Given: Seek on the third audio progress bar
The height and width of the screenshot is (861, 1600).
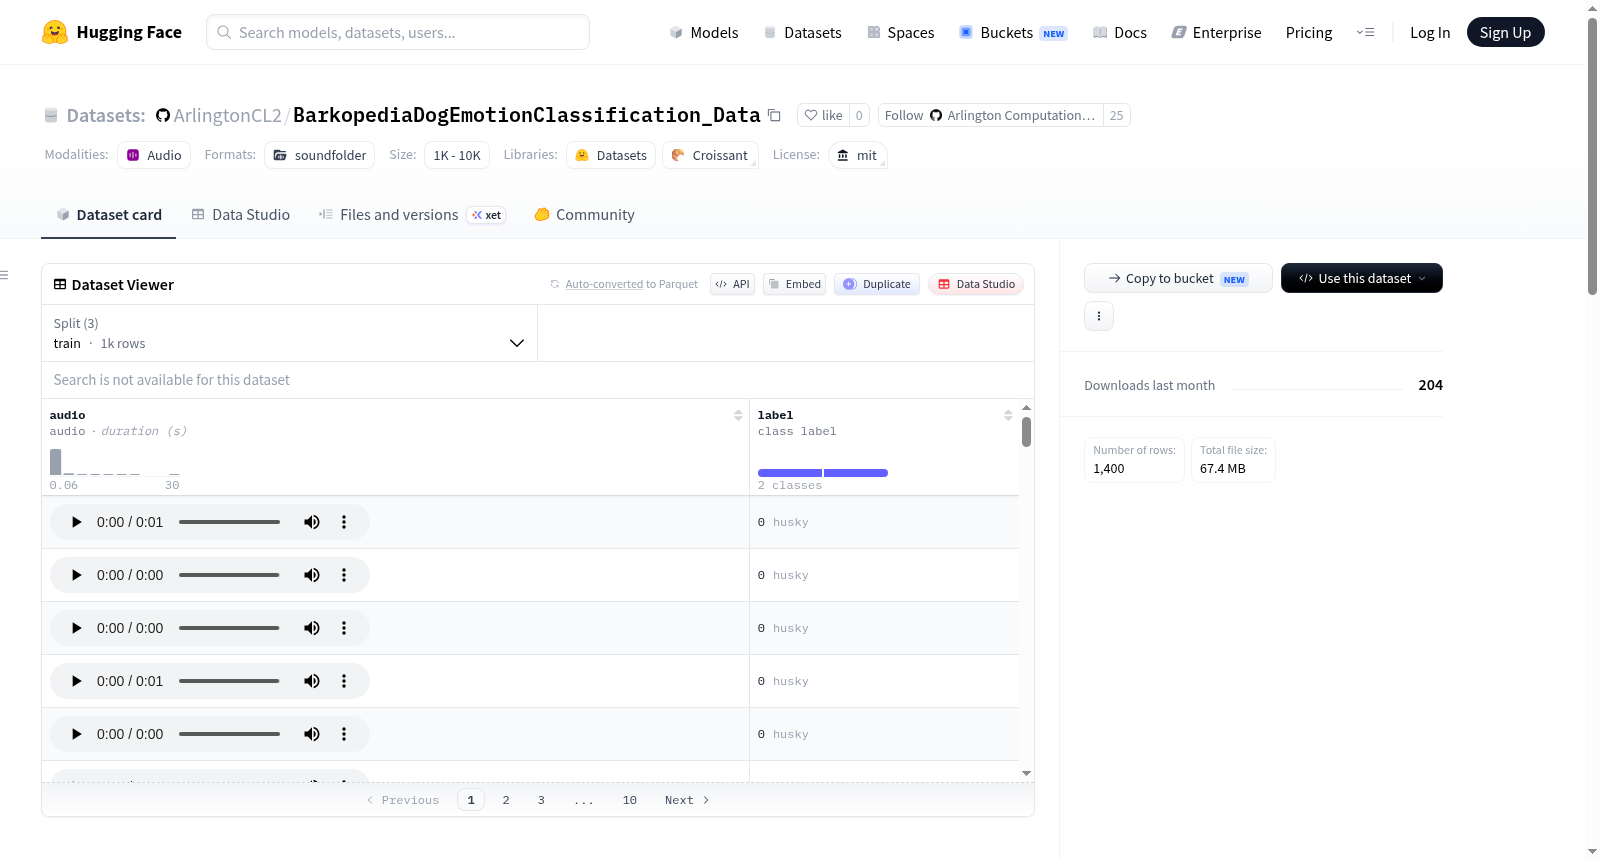Looking at the screenshot, I should pos(229,628).
